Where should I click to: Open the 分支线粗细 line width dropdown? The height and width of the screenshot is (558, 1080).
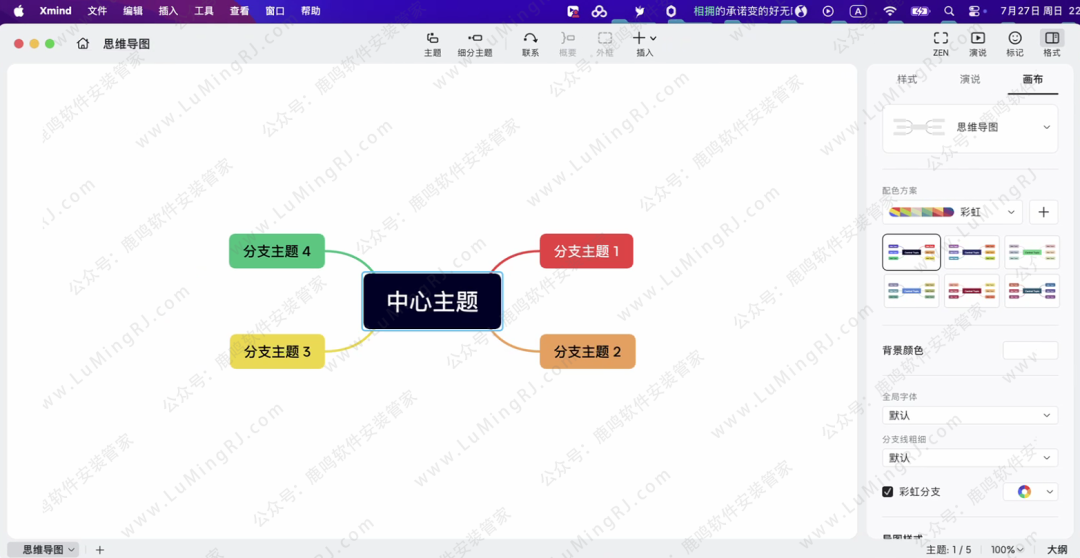click(x=970, y=457)
